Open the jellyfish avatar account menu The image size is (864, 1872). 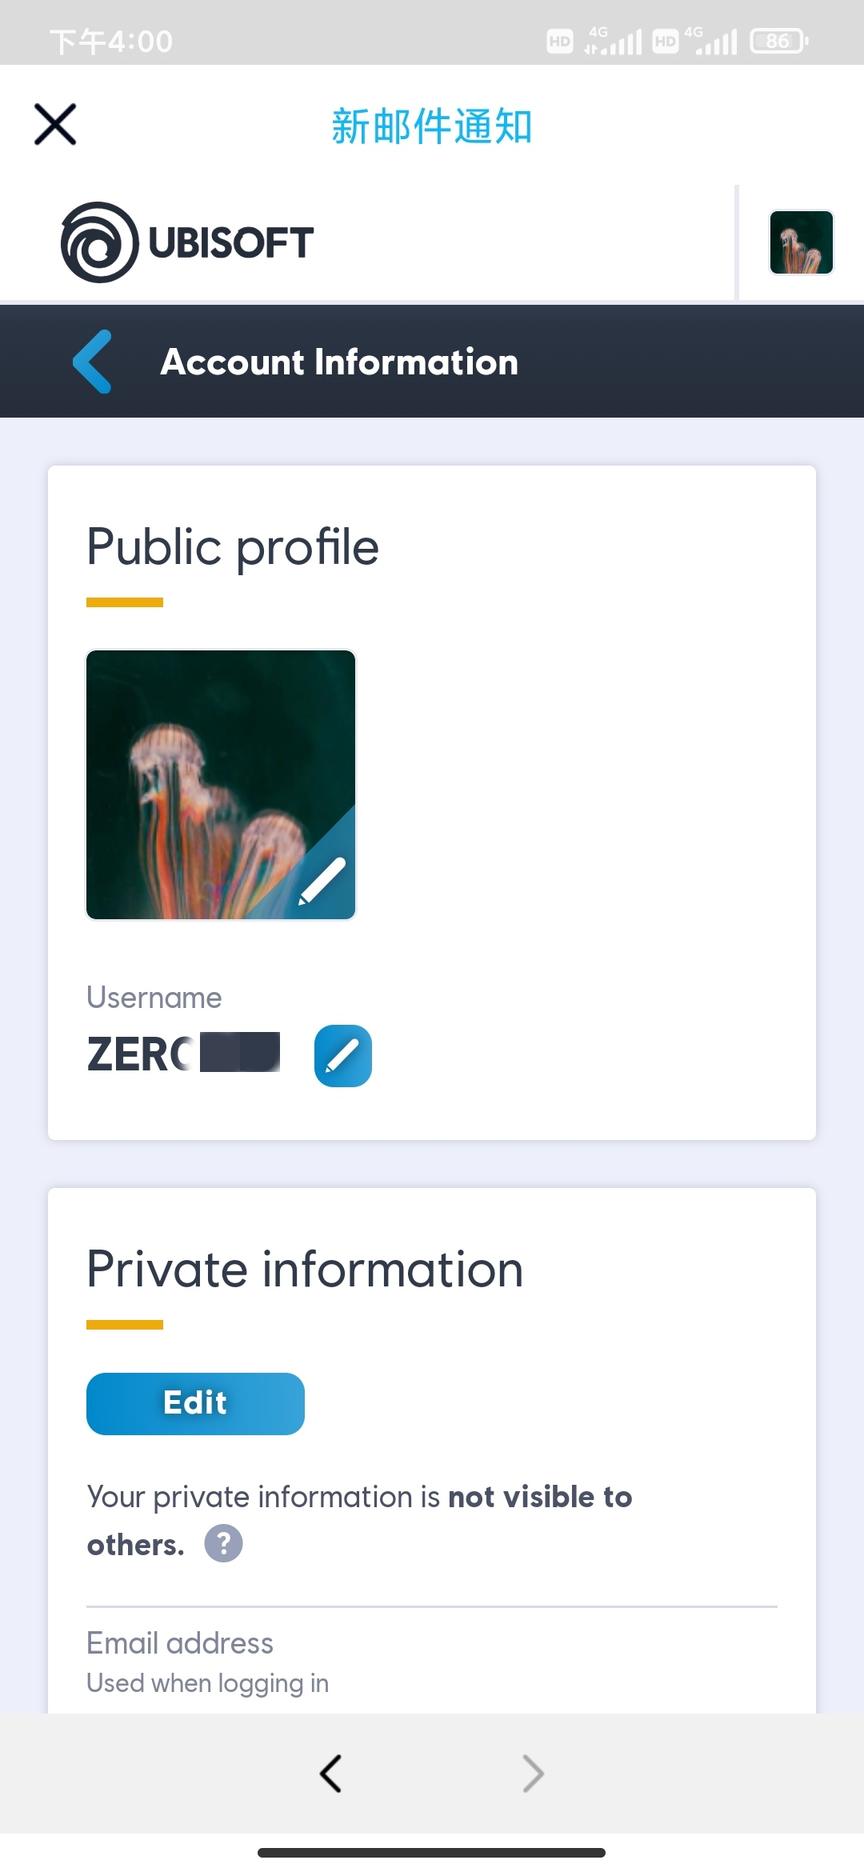[801, 242]
